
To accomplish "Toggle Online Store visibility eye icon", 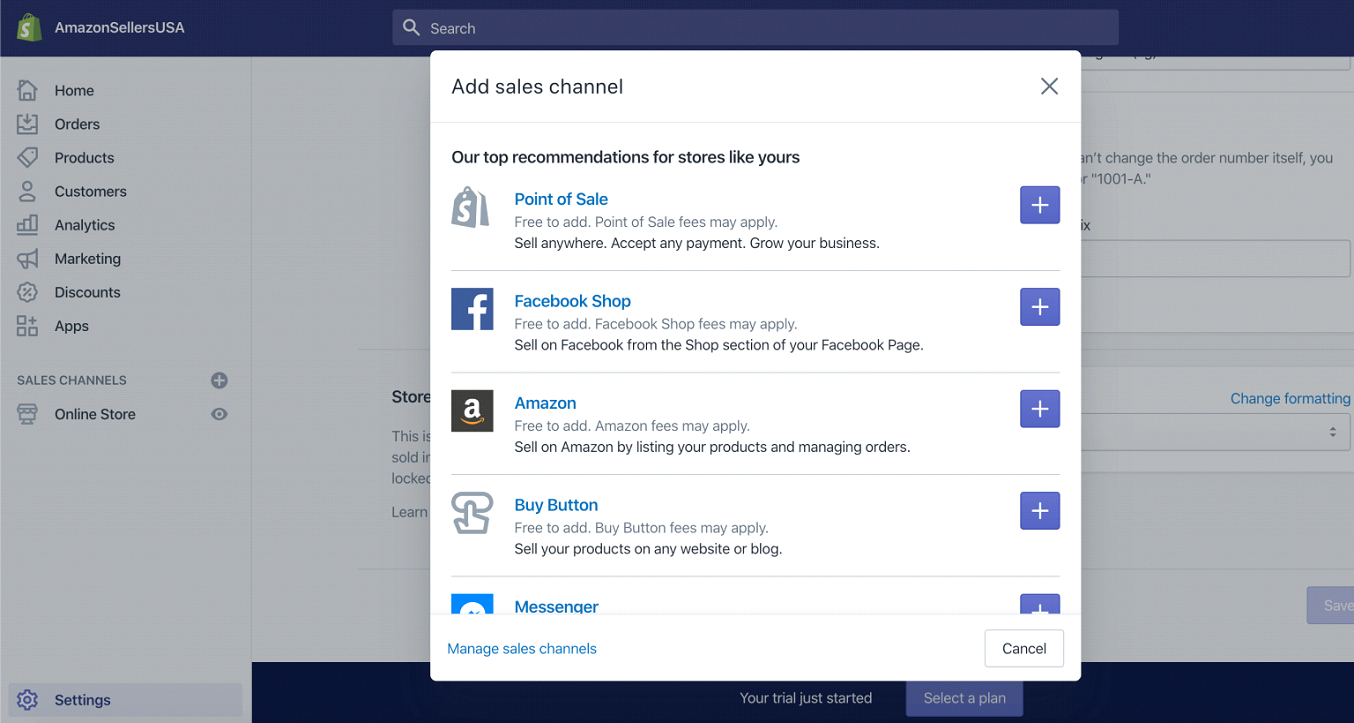I will (219, 413).
